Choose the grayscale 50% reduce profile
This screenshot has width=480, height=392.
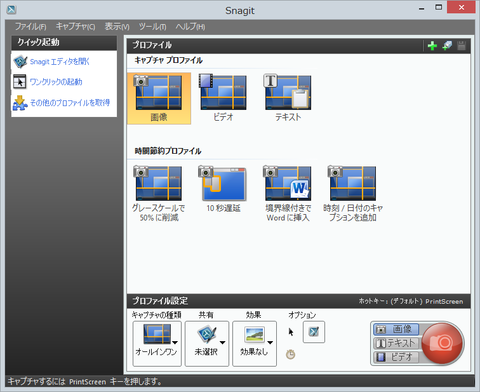pyautogui.click(x=159, y=193)
